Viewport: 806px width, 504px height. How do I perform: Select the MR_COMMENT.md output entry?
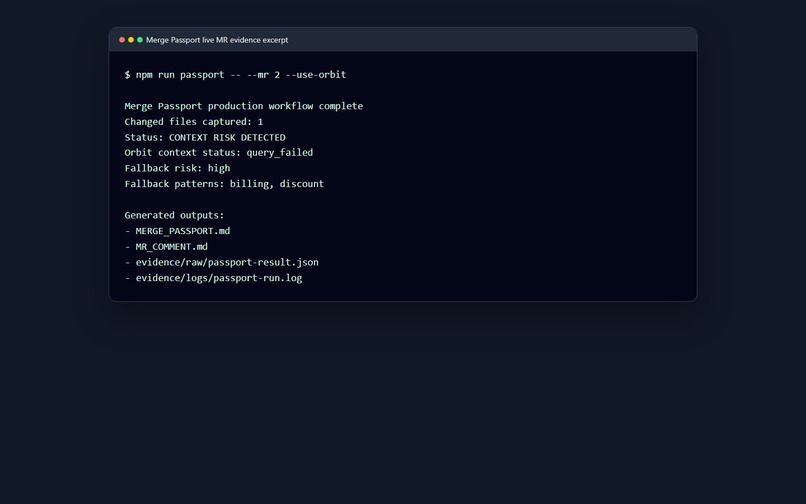click(166, 246)
